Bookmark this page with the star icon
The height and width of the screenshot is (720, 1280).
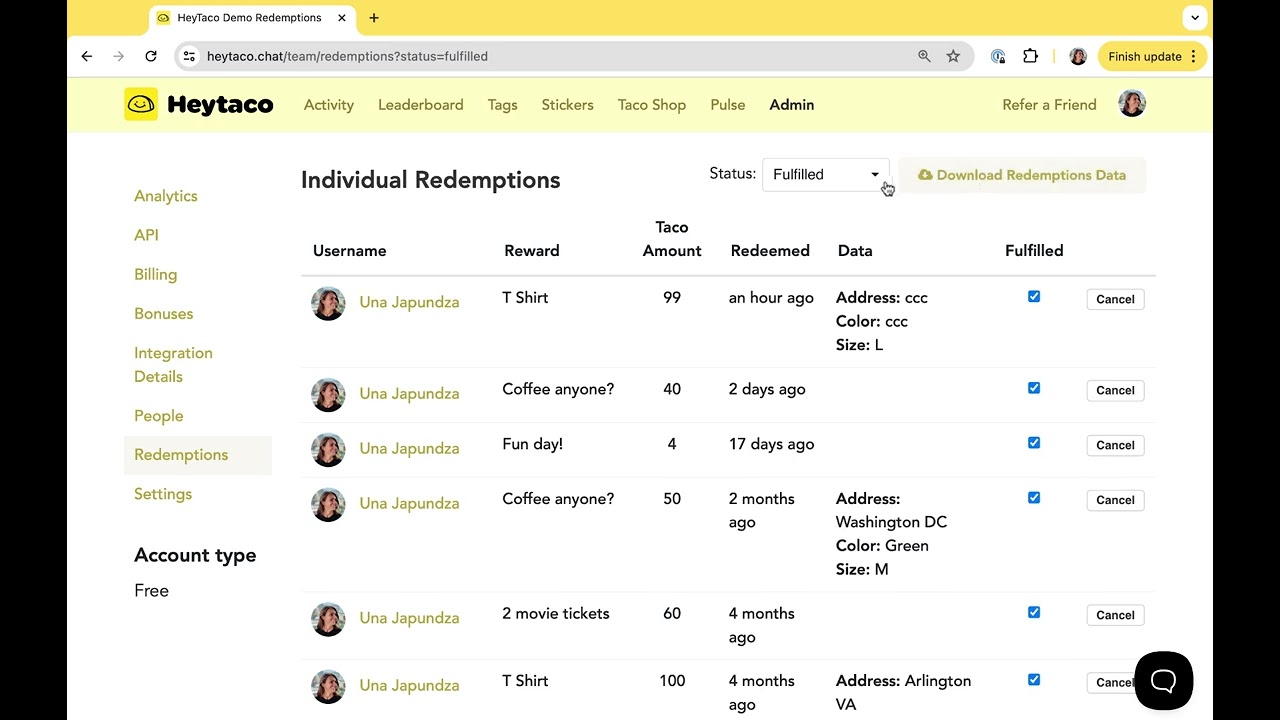coord(953,57)
